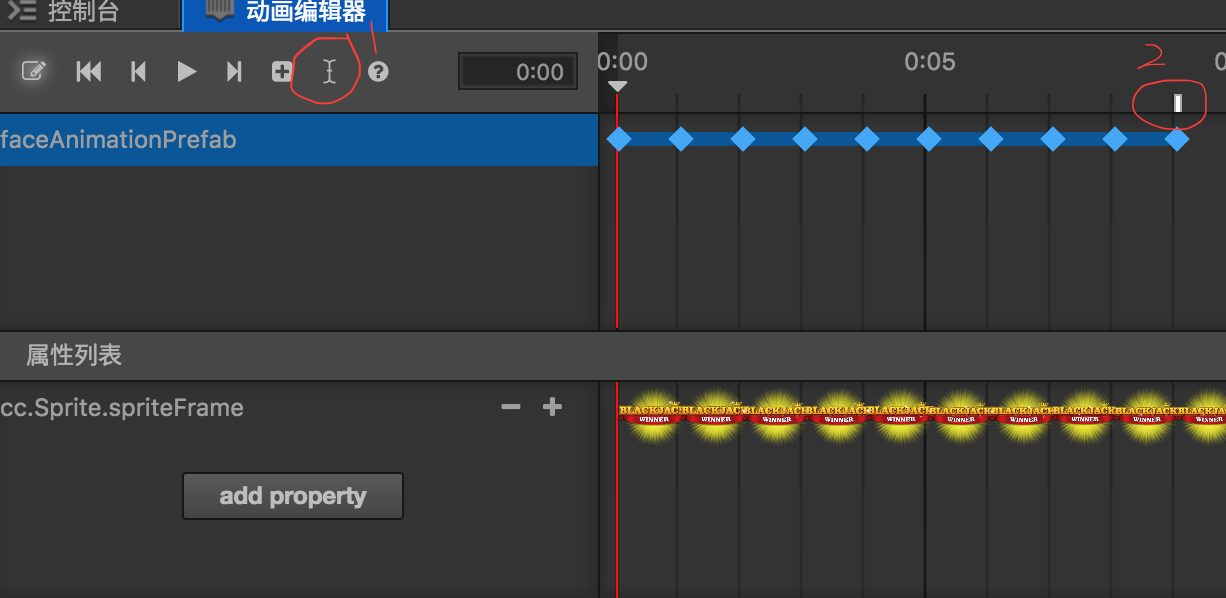Toggle animation edit mode pencil icon

(34, 71)
